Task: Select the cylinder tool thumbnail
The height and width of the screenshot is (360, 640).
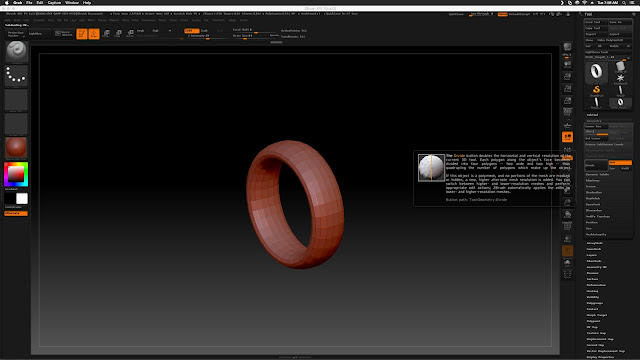Action: pos(620,66)
